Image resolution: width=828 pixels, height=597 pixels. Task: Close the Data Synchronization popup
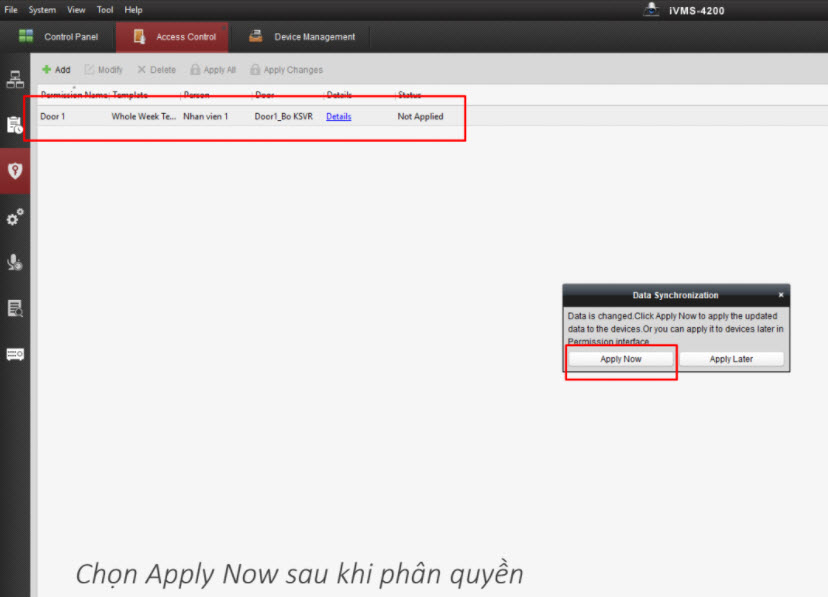click(781, 295)
